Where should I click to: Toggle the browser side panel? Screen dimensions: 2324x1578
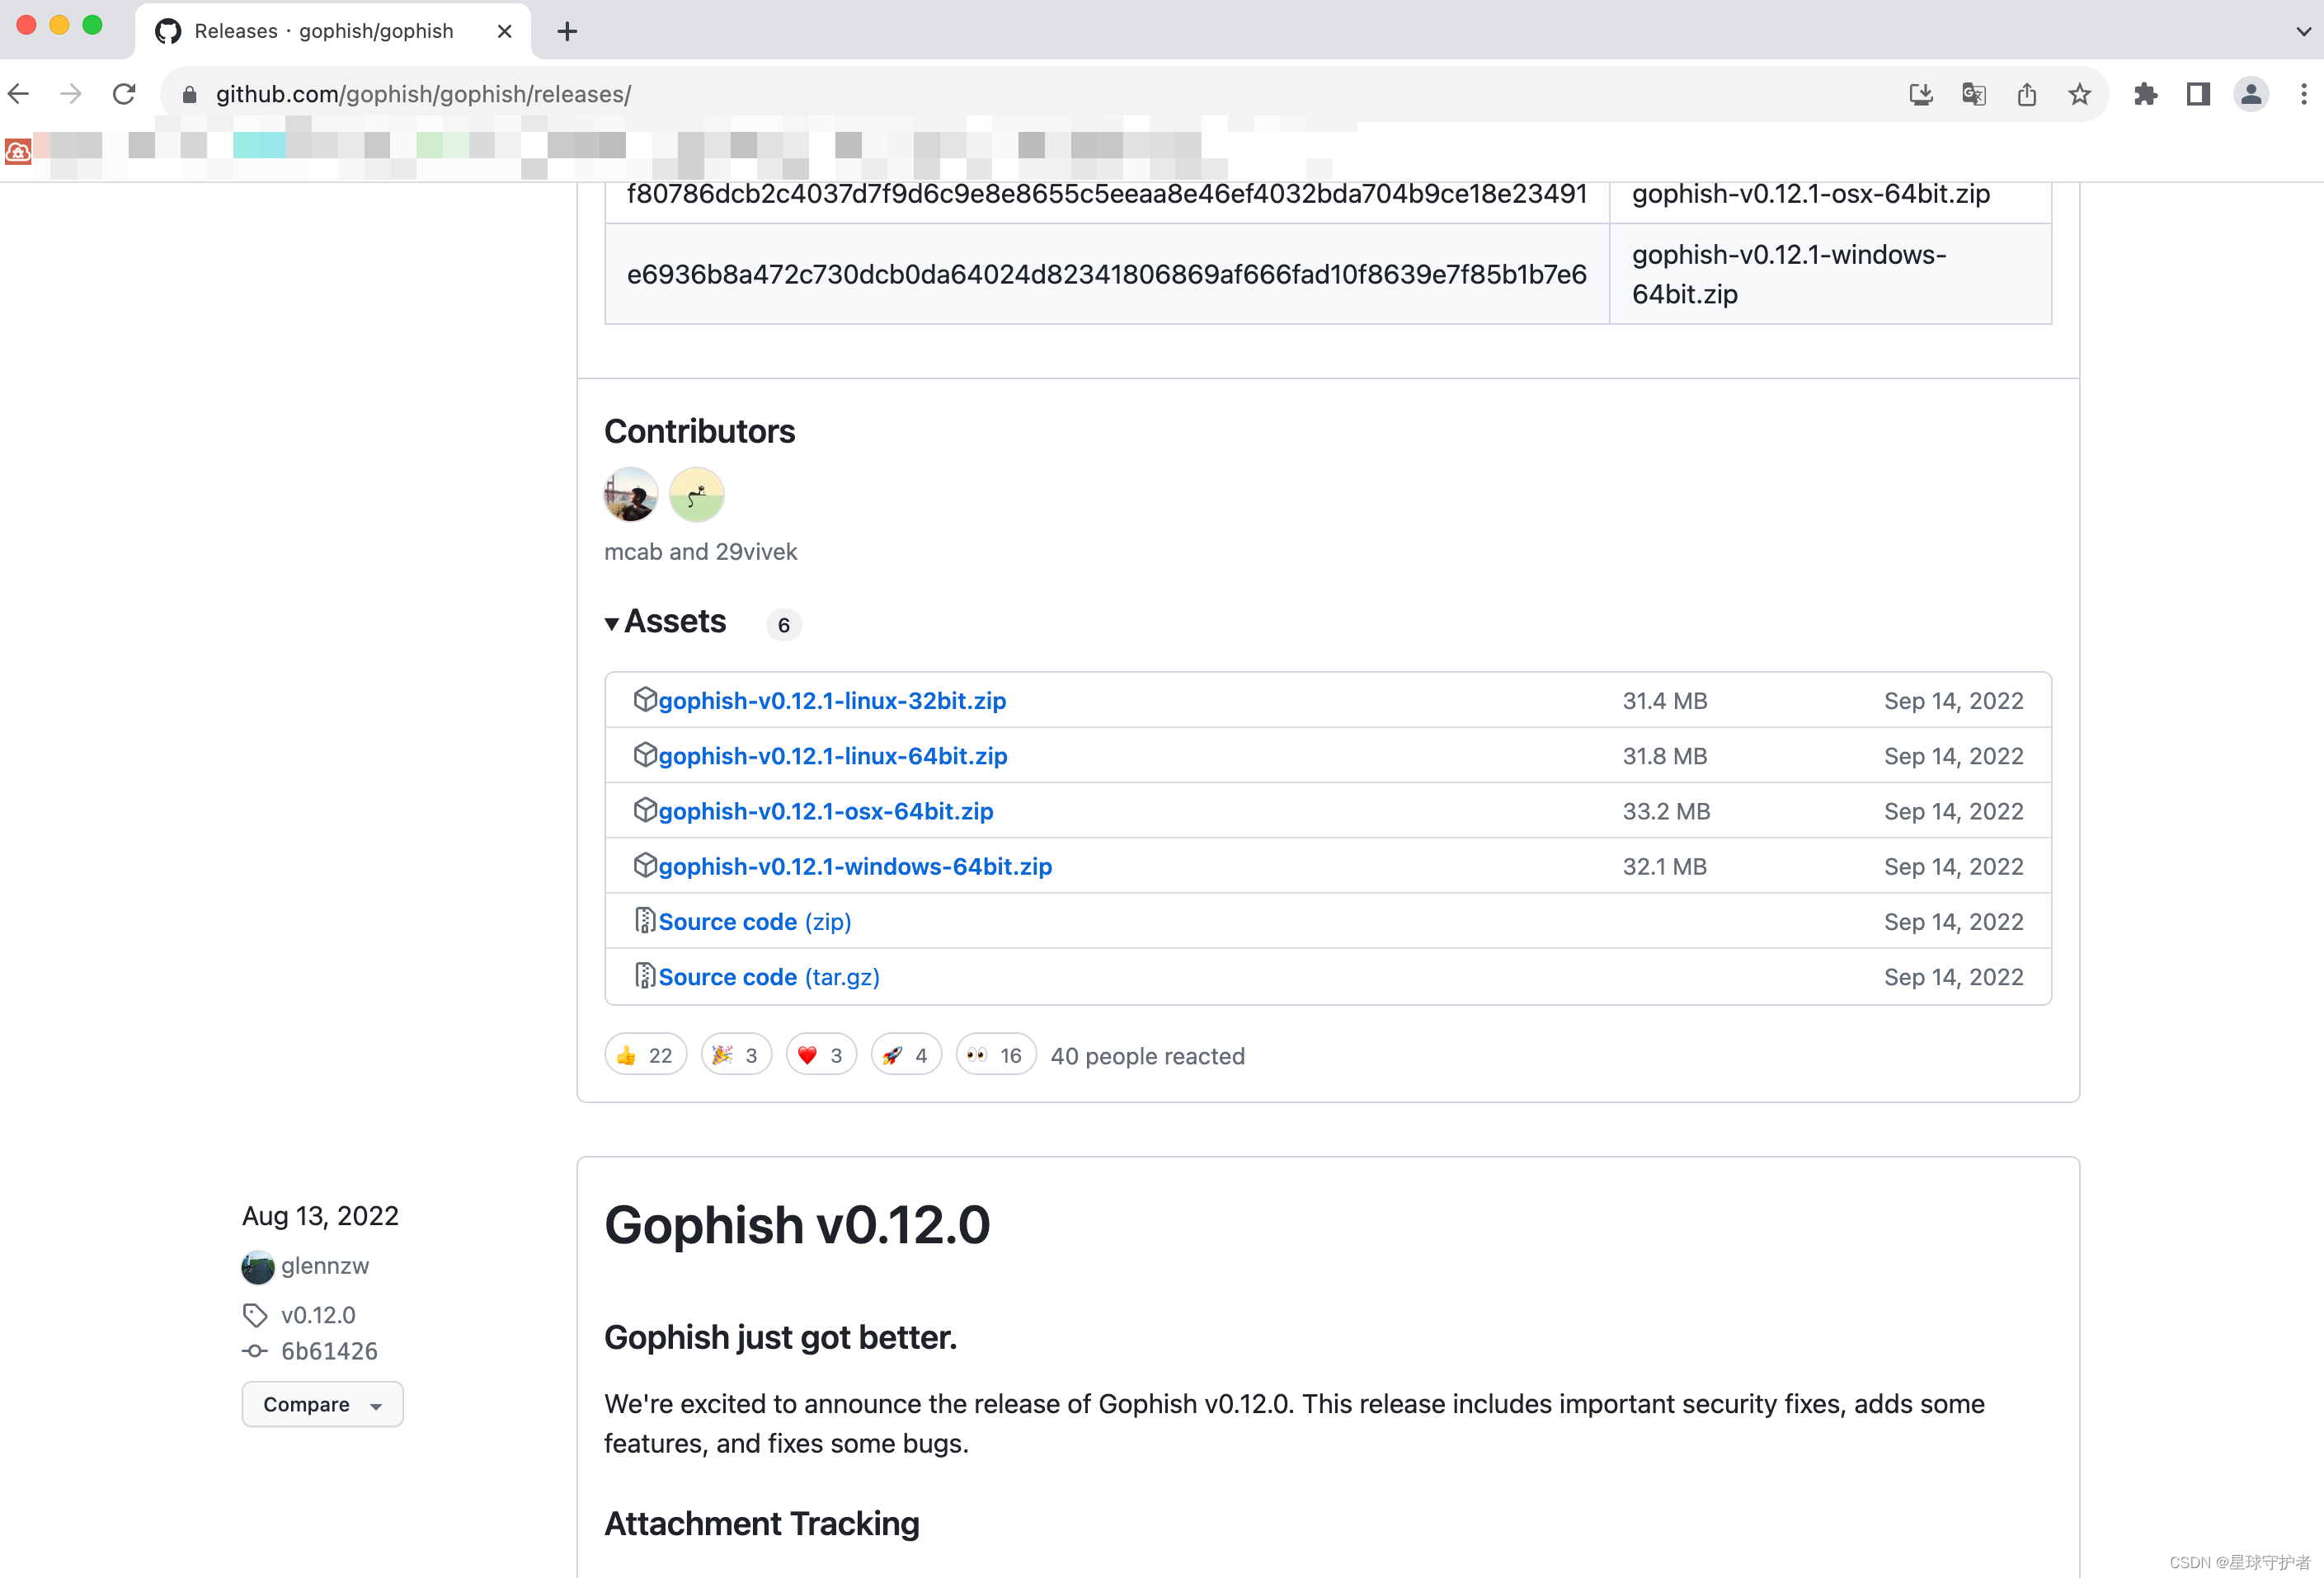(2197, 94)
